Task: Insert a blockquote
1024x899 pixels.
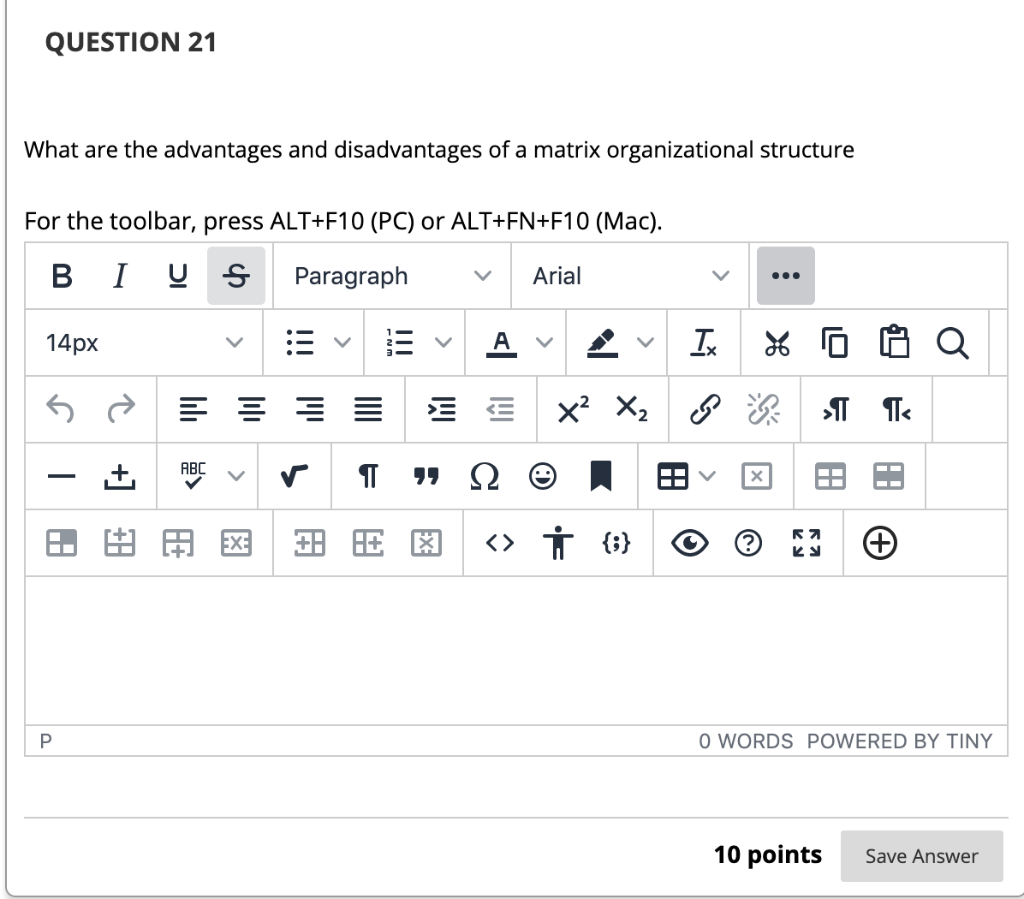Action: (x=426, y=477)
